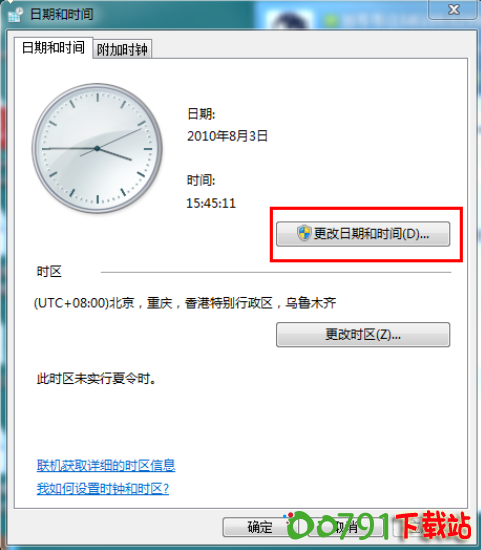
Task: Click the analog clock face
Action: pos(97,148)
